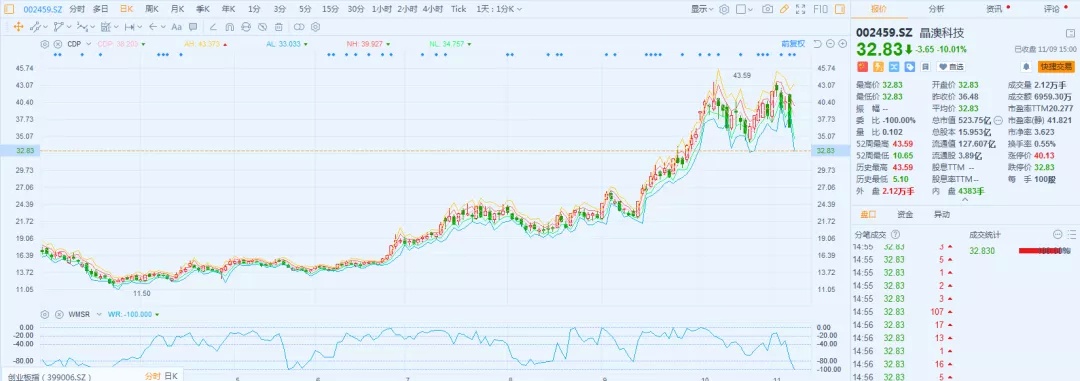Toggle right sidebar panel layout icon

tap(840, 9)
